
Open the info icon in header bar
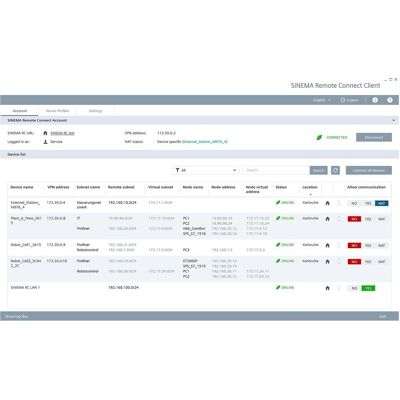point(375,100)
